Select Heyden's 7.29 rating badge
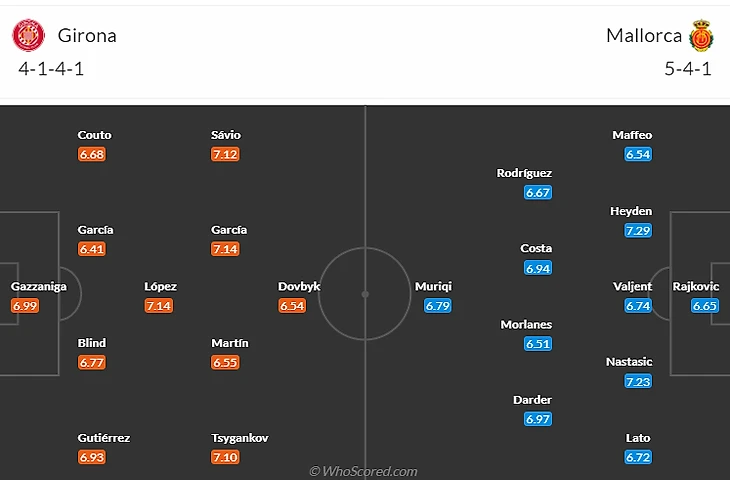This screenshot has height=480, width=730. pyautogui.click(x=638, y=230)
